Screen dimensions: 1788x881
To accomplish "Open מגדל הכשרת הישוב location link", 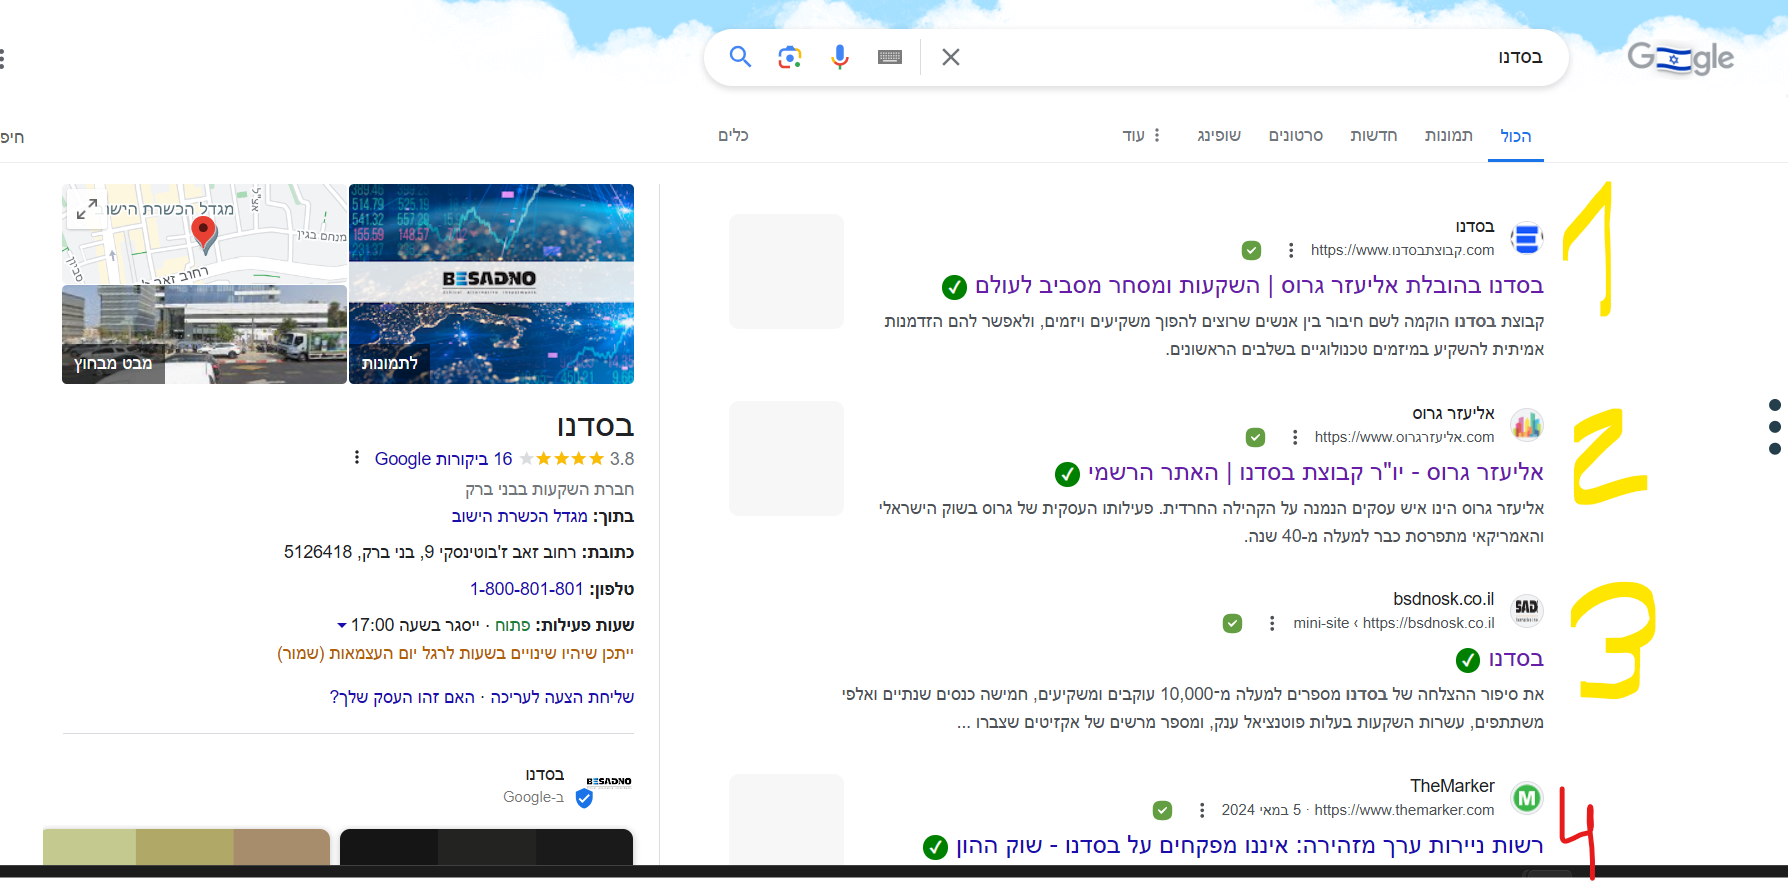I will click(519, 516).
